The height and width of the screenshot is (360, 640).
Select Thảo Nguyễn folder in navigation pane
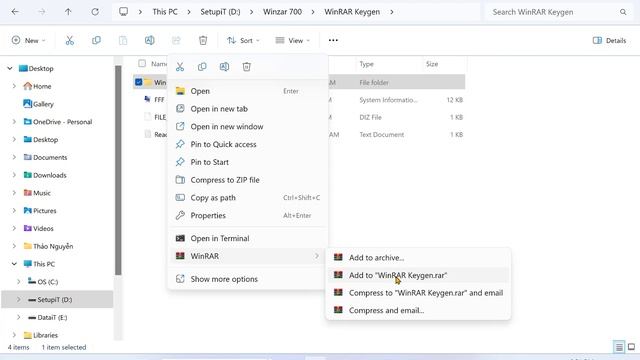pyautogui.click(x=53, y=246)
